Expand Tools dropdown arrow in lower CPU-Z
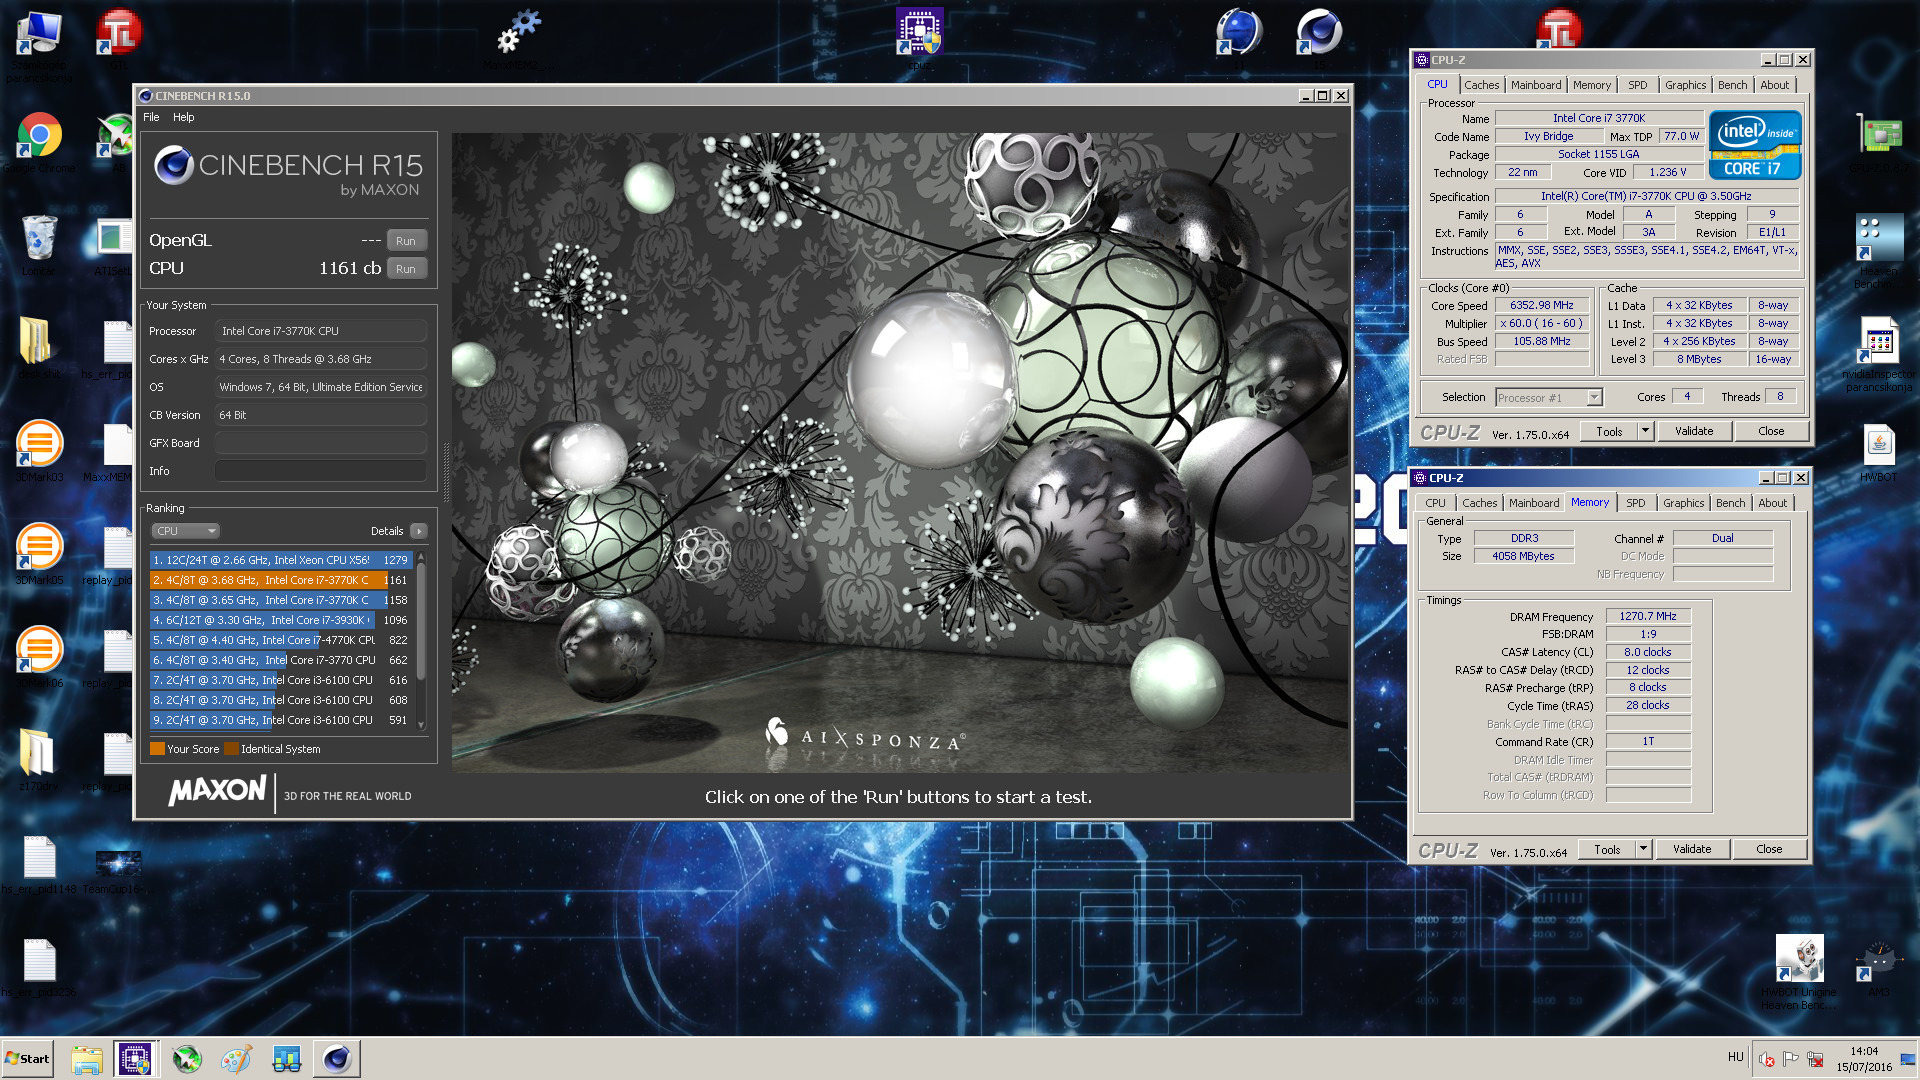The image size is (1920, 1080). (x=1643, y=849)
